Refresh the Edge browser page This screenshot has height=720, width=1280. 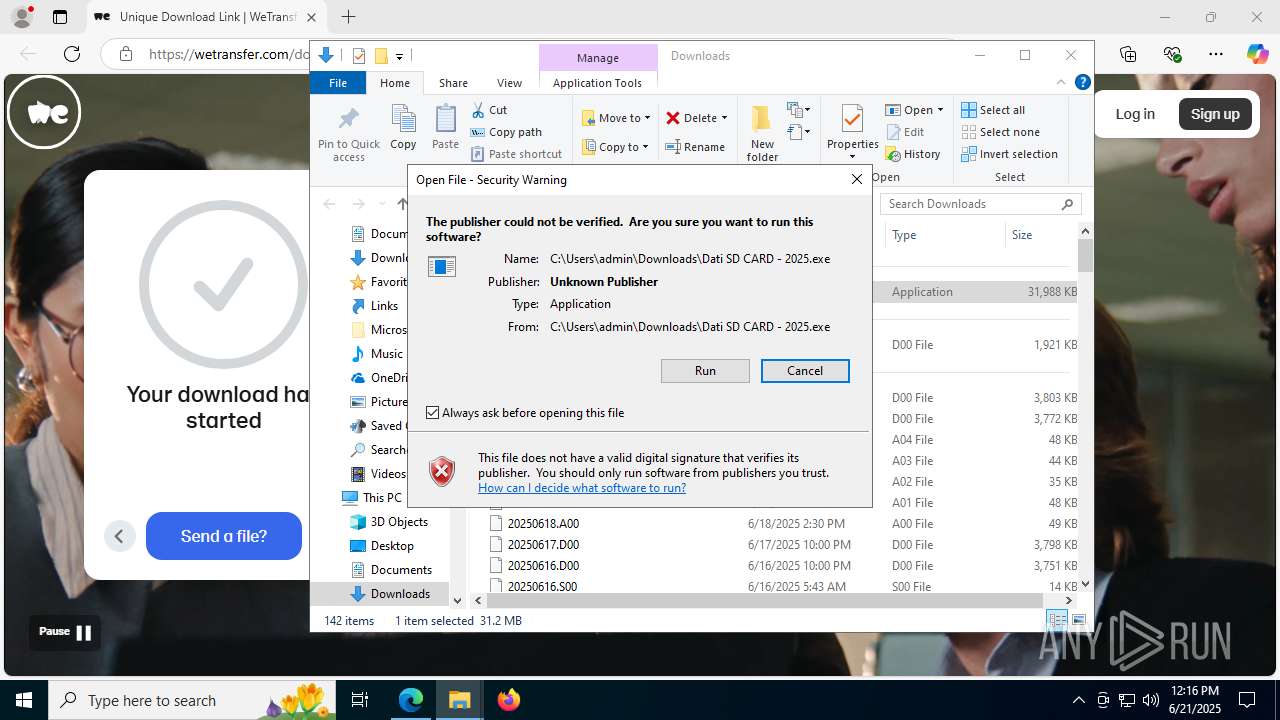pyautogui.click(x=71, y=54)
